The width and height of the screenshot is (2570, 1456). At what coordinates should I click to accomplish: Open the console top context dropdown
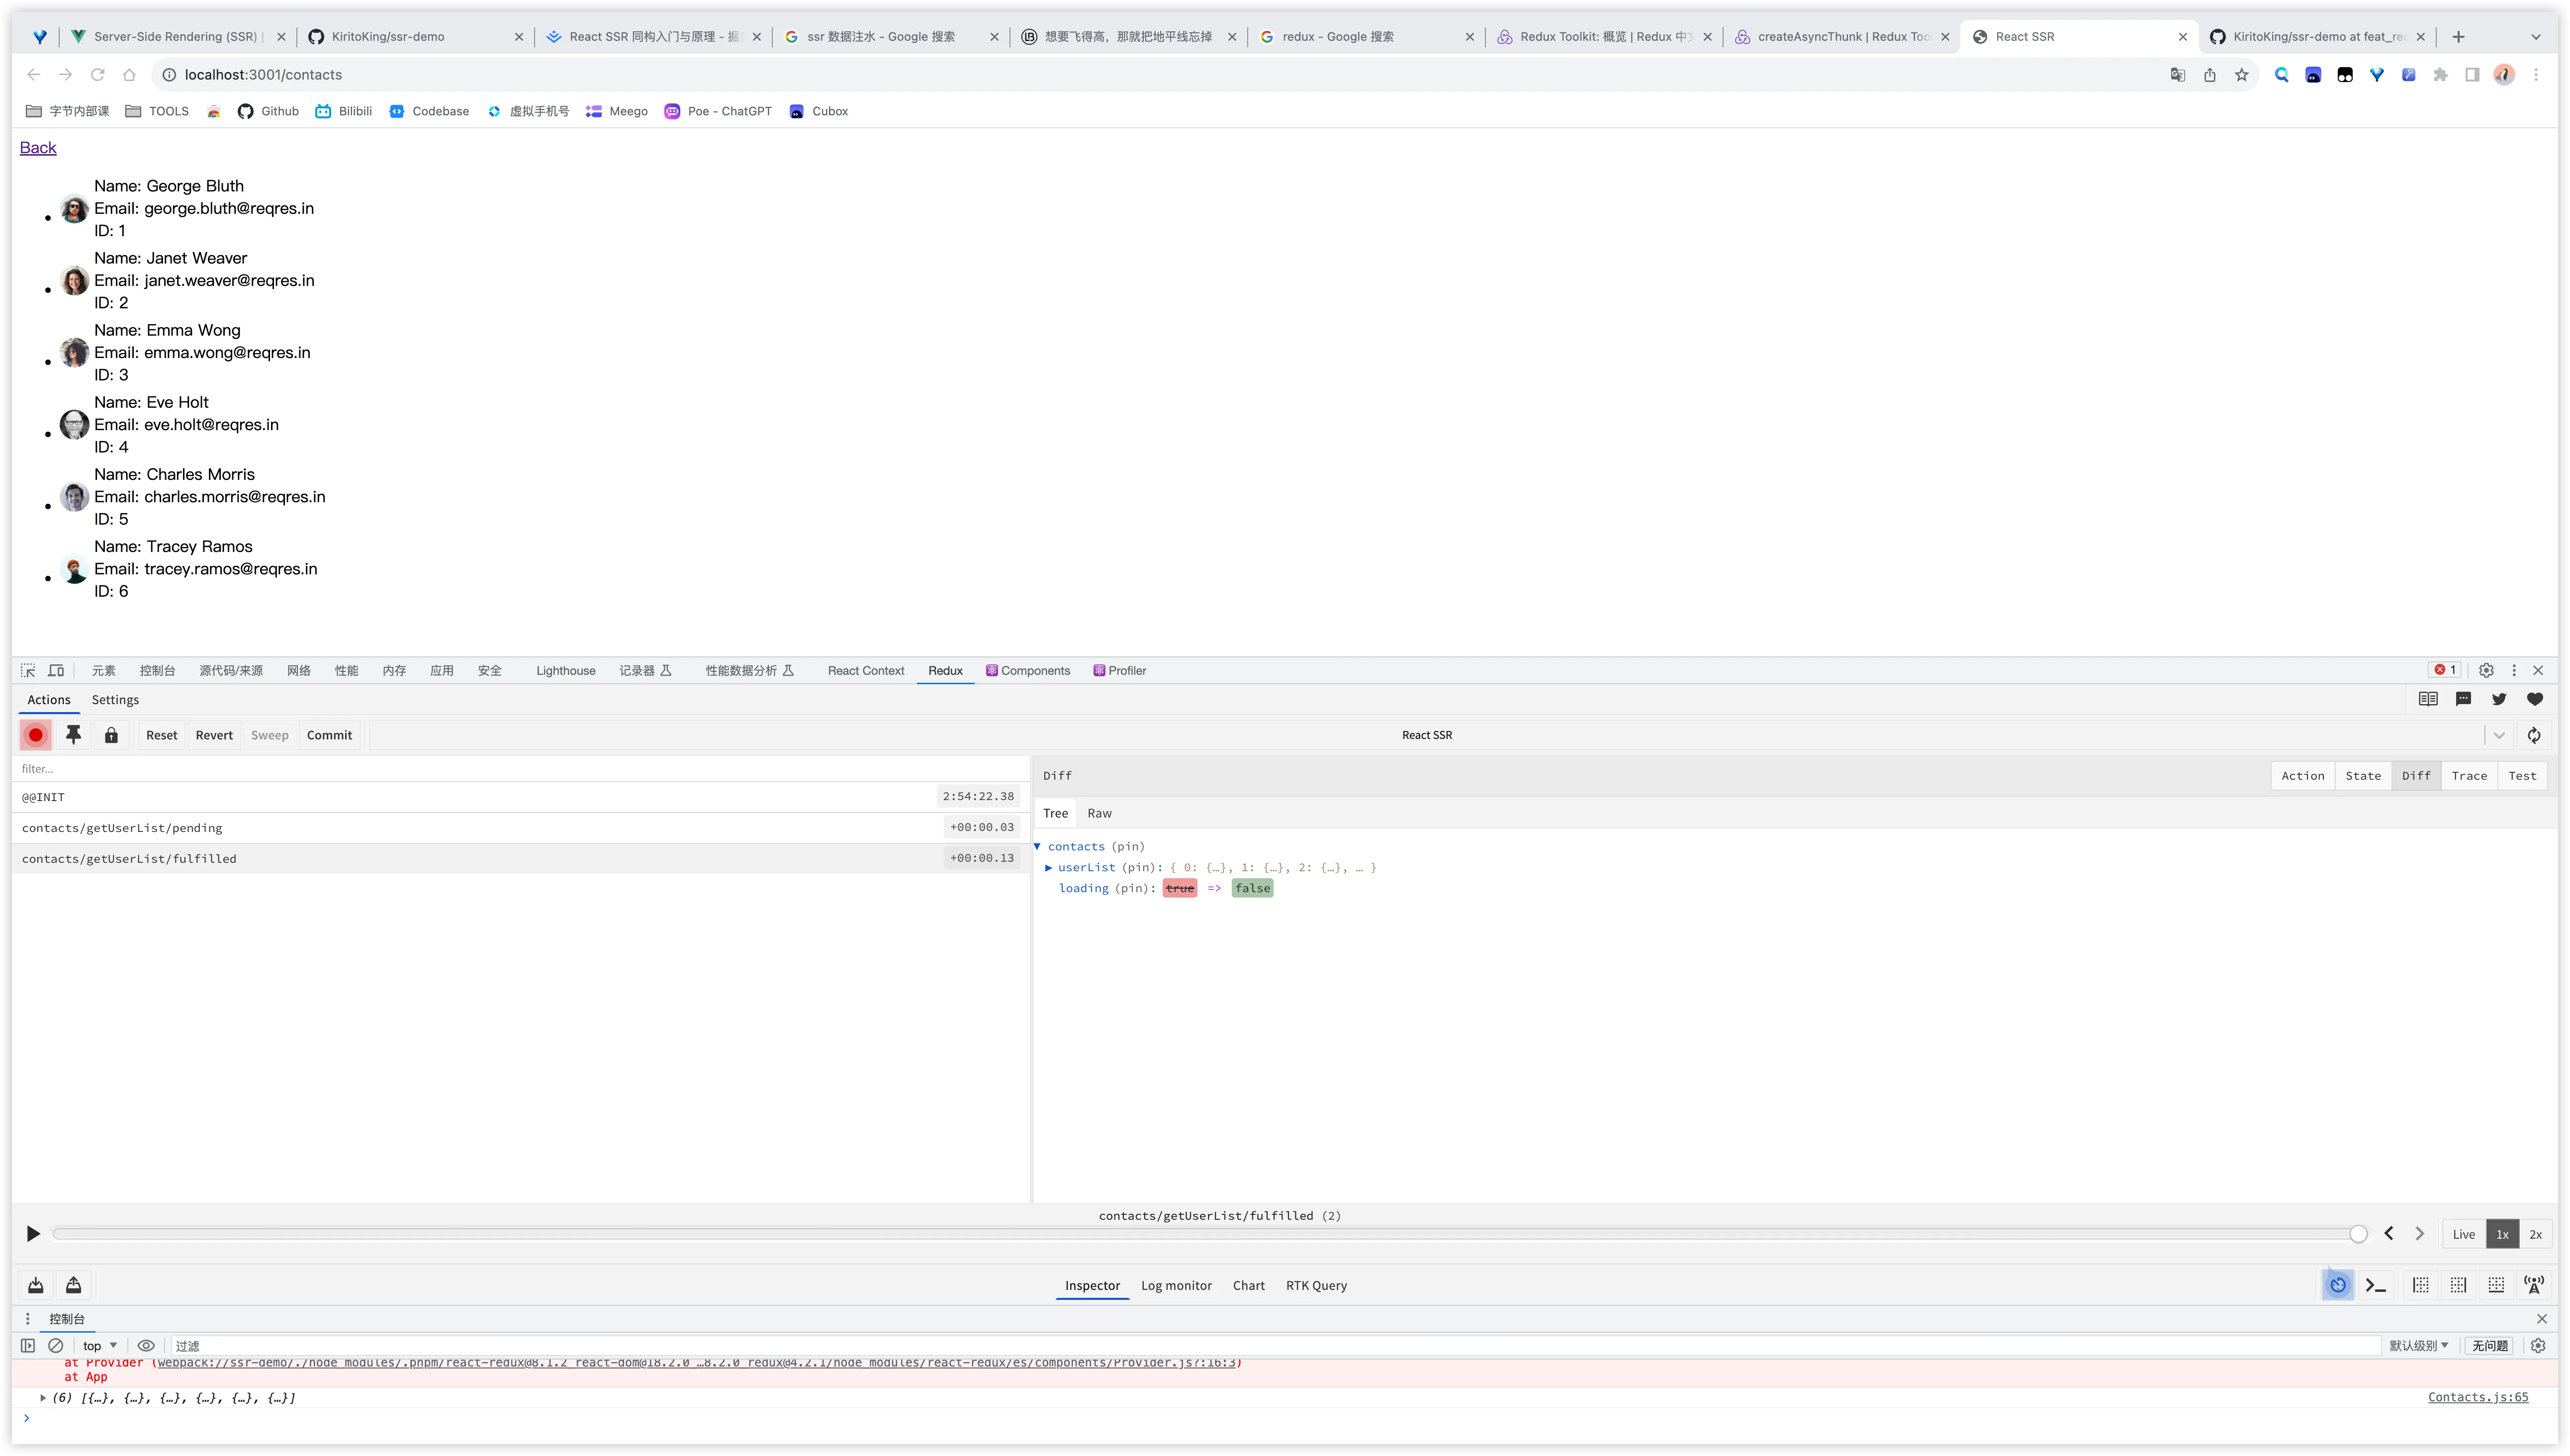coord(100,1346)
